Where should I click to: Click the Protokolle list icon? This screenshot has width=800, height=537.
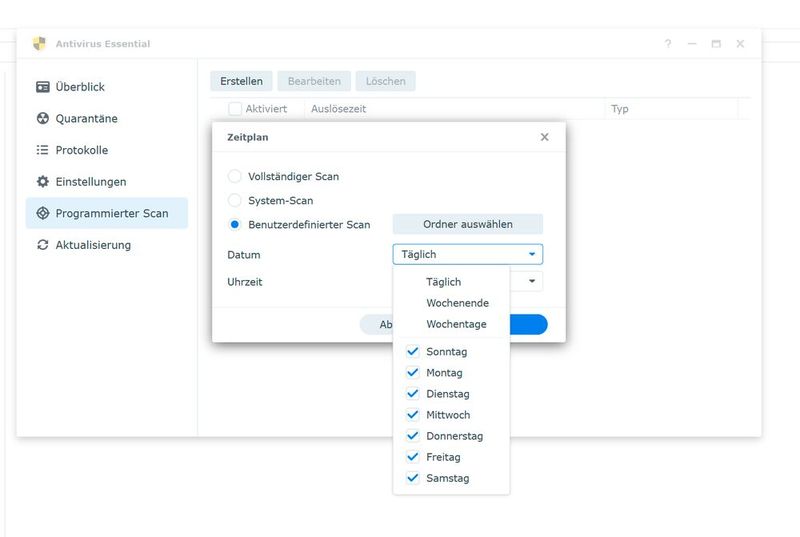point(42,150)
